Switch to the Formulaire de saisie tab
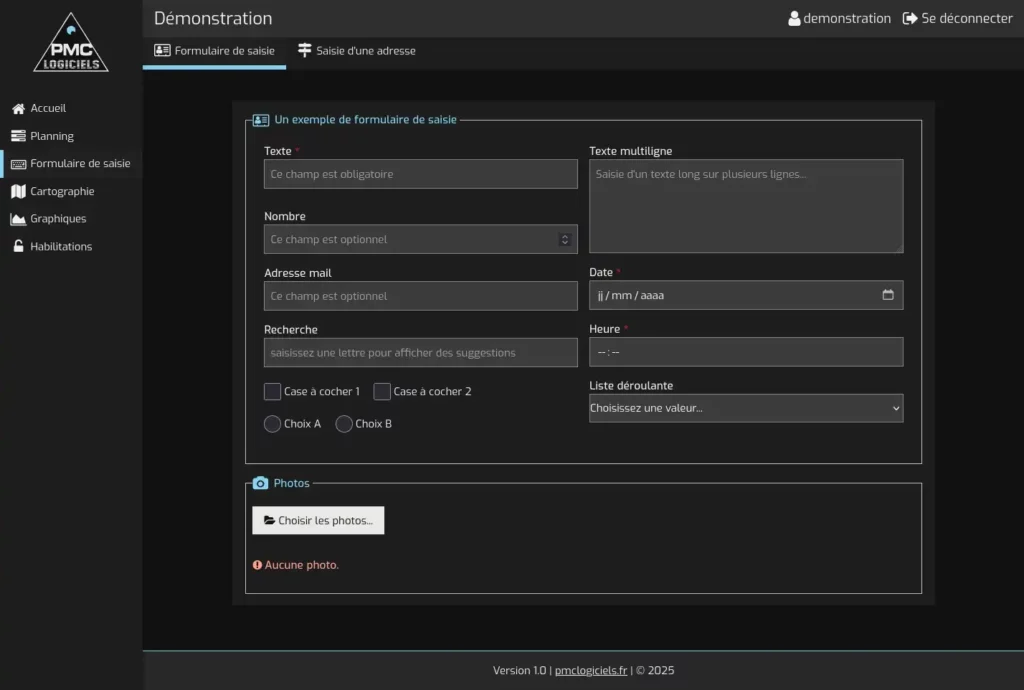1024x690 pixels. 214,51
